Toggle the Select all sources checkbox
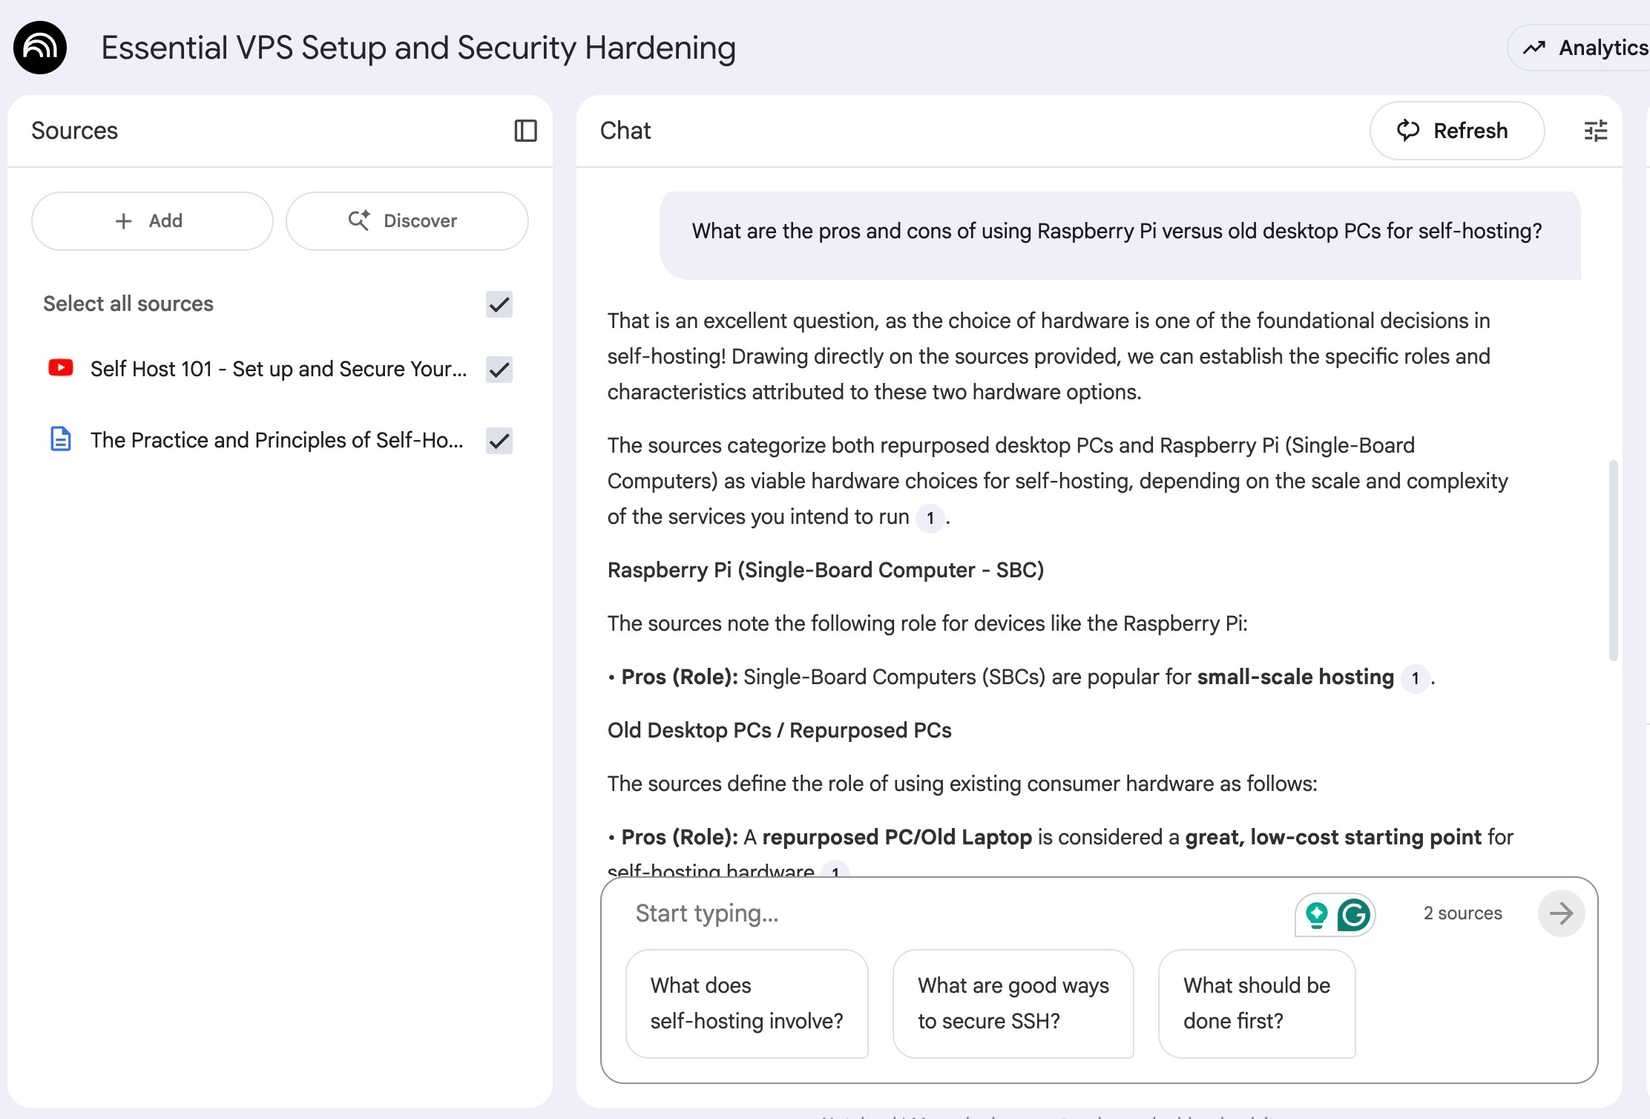The image size is (1650, 1119). point(499,304)
